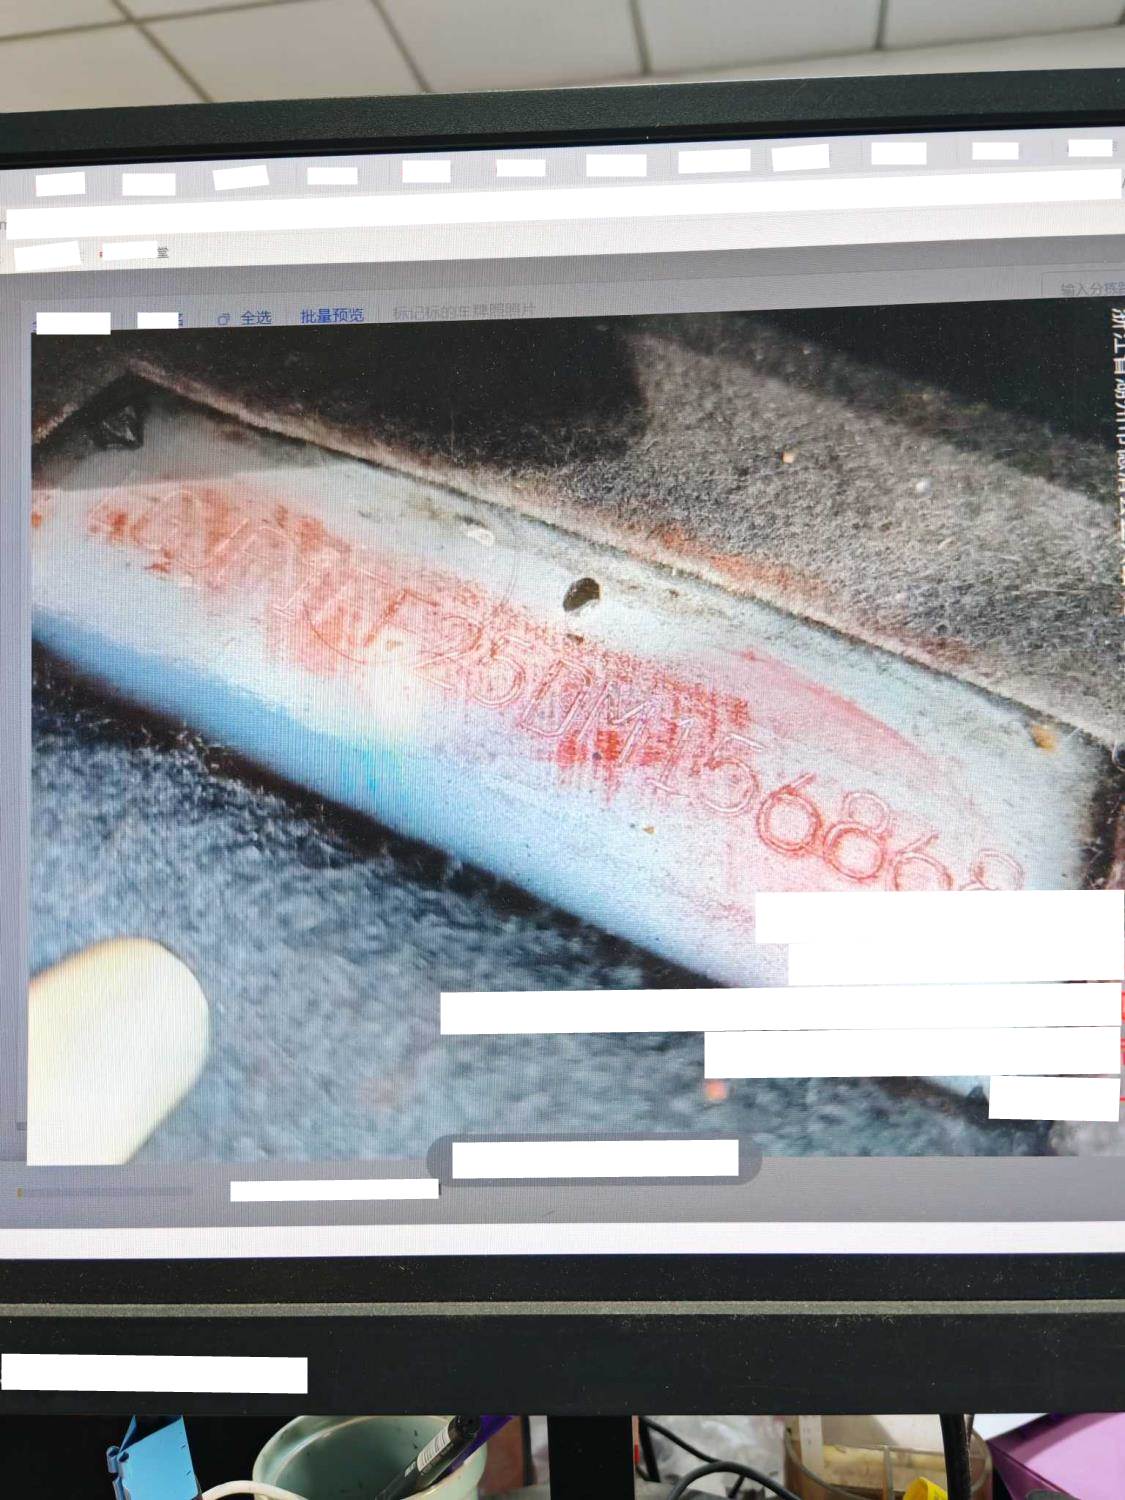Open 批量预览 batch preview
The image size is (1125, 1500).
[x=332, y=315]
